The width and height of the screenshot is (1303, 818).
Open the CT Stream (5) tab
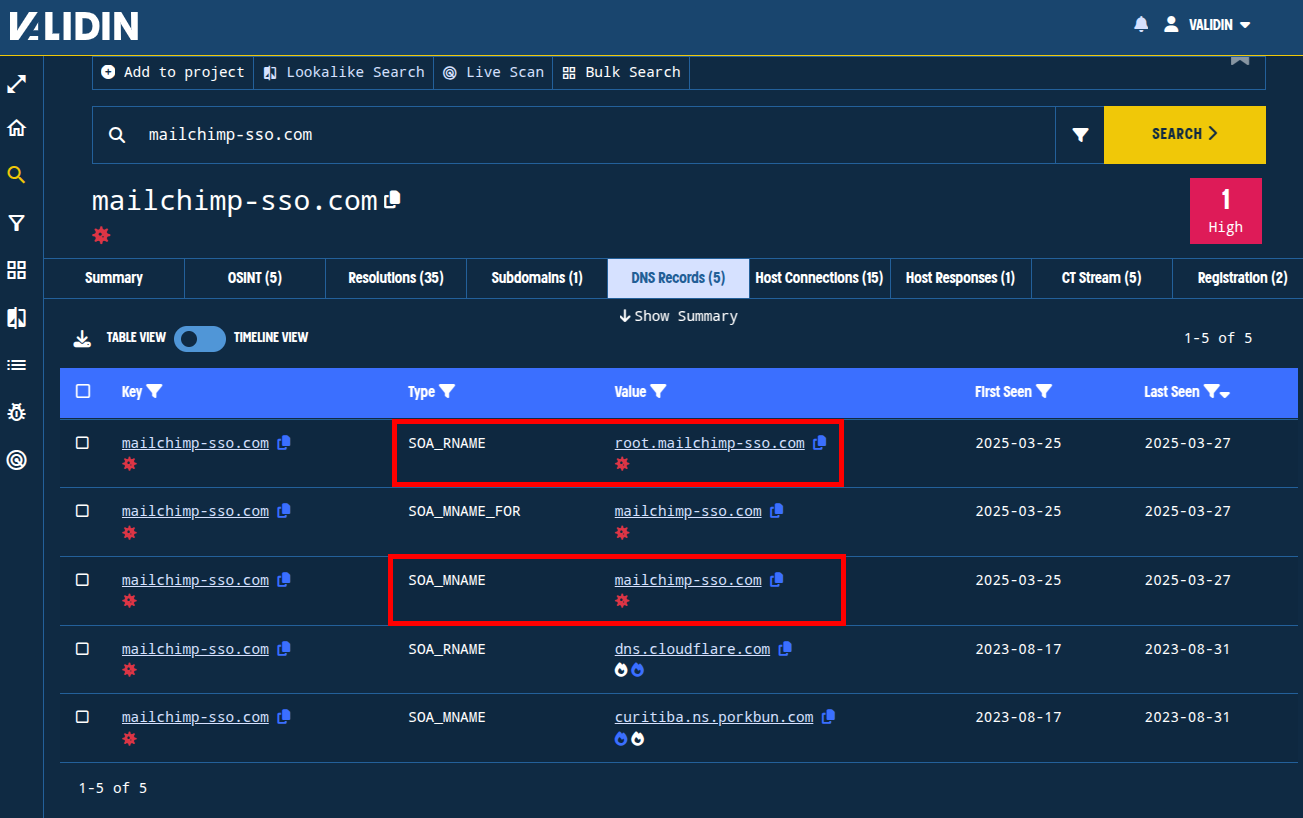[x=1101, y=278]
